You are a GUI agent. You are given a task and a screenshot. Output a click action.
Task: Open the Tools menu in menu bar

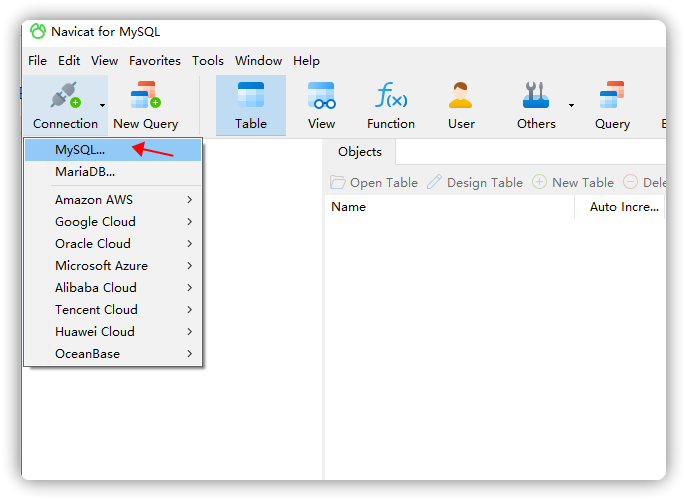[208, 61]
